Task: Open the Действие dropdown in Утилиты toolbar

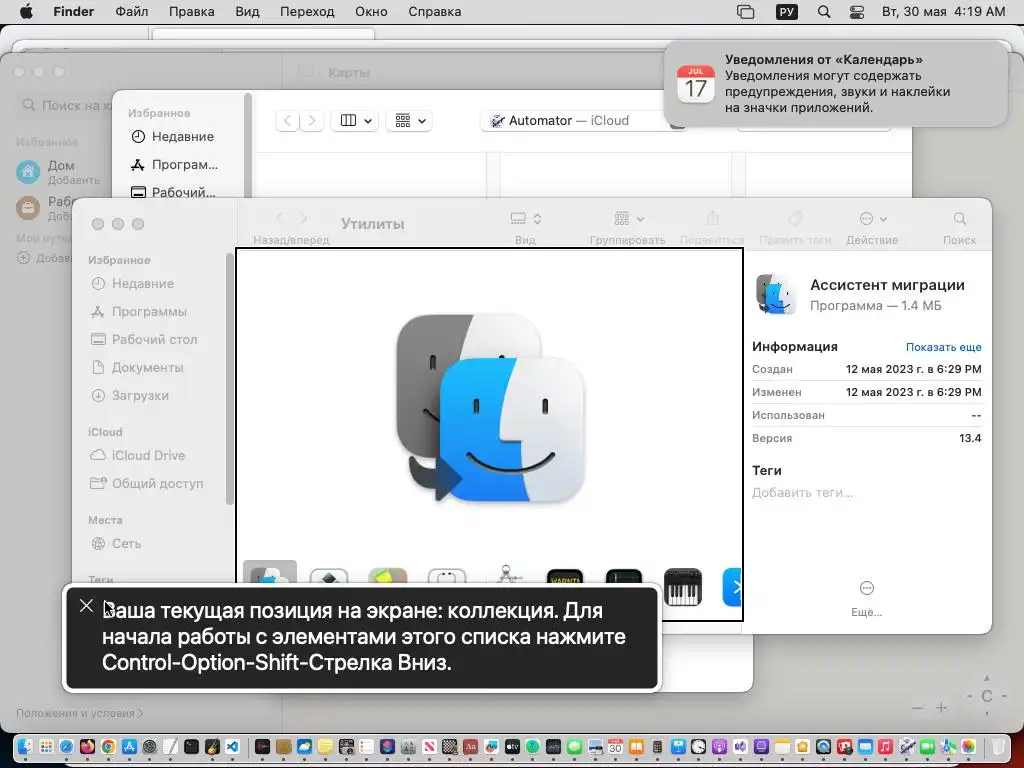Action: (872, 219)
